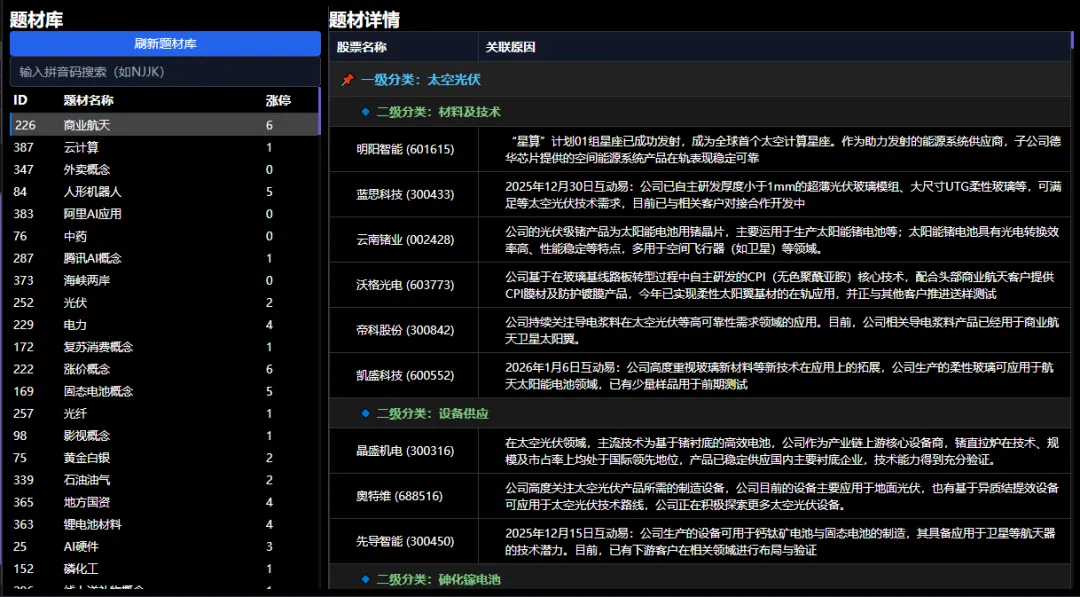Select the 锂电池材料 theme row
The width and height of the screenshot is (1080, 597).
165,524
